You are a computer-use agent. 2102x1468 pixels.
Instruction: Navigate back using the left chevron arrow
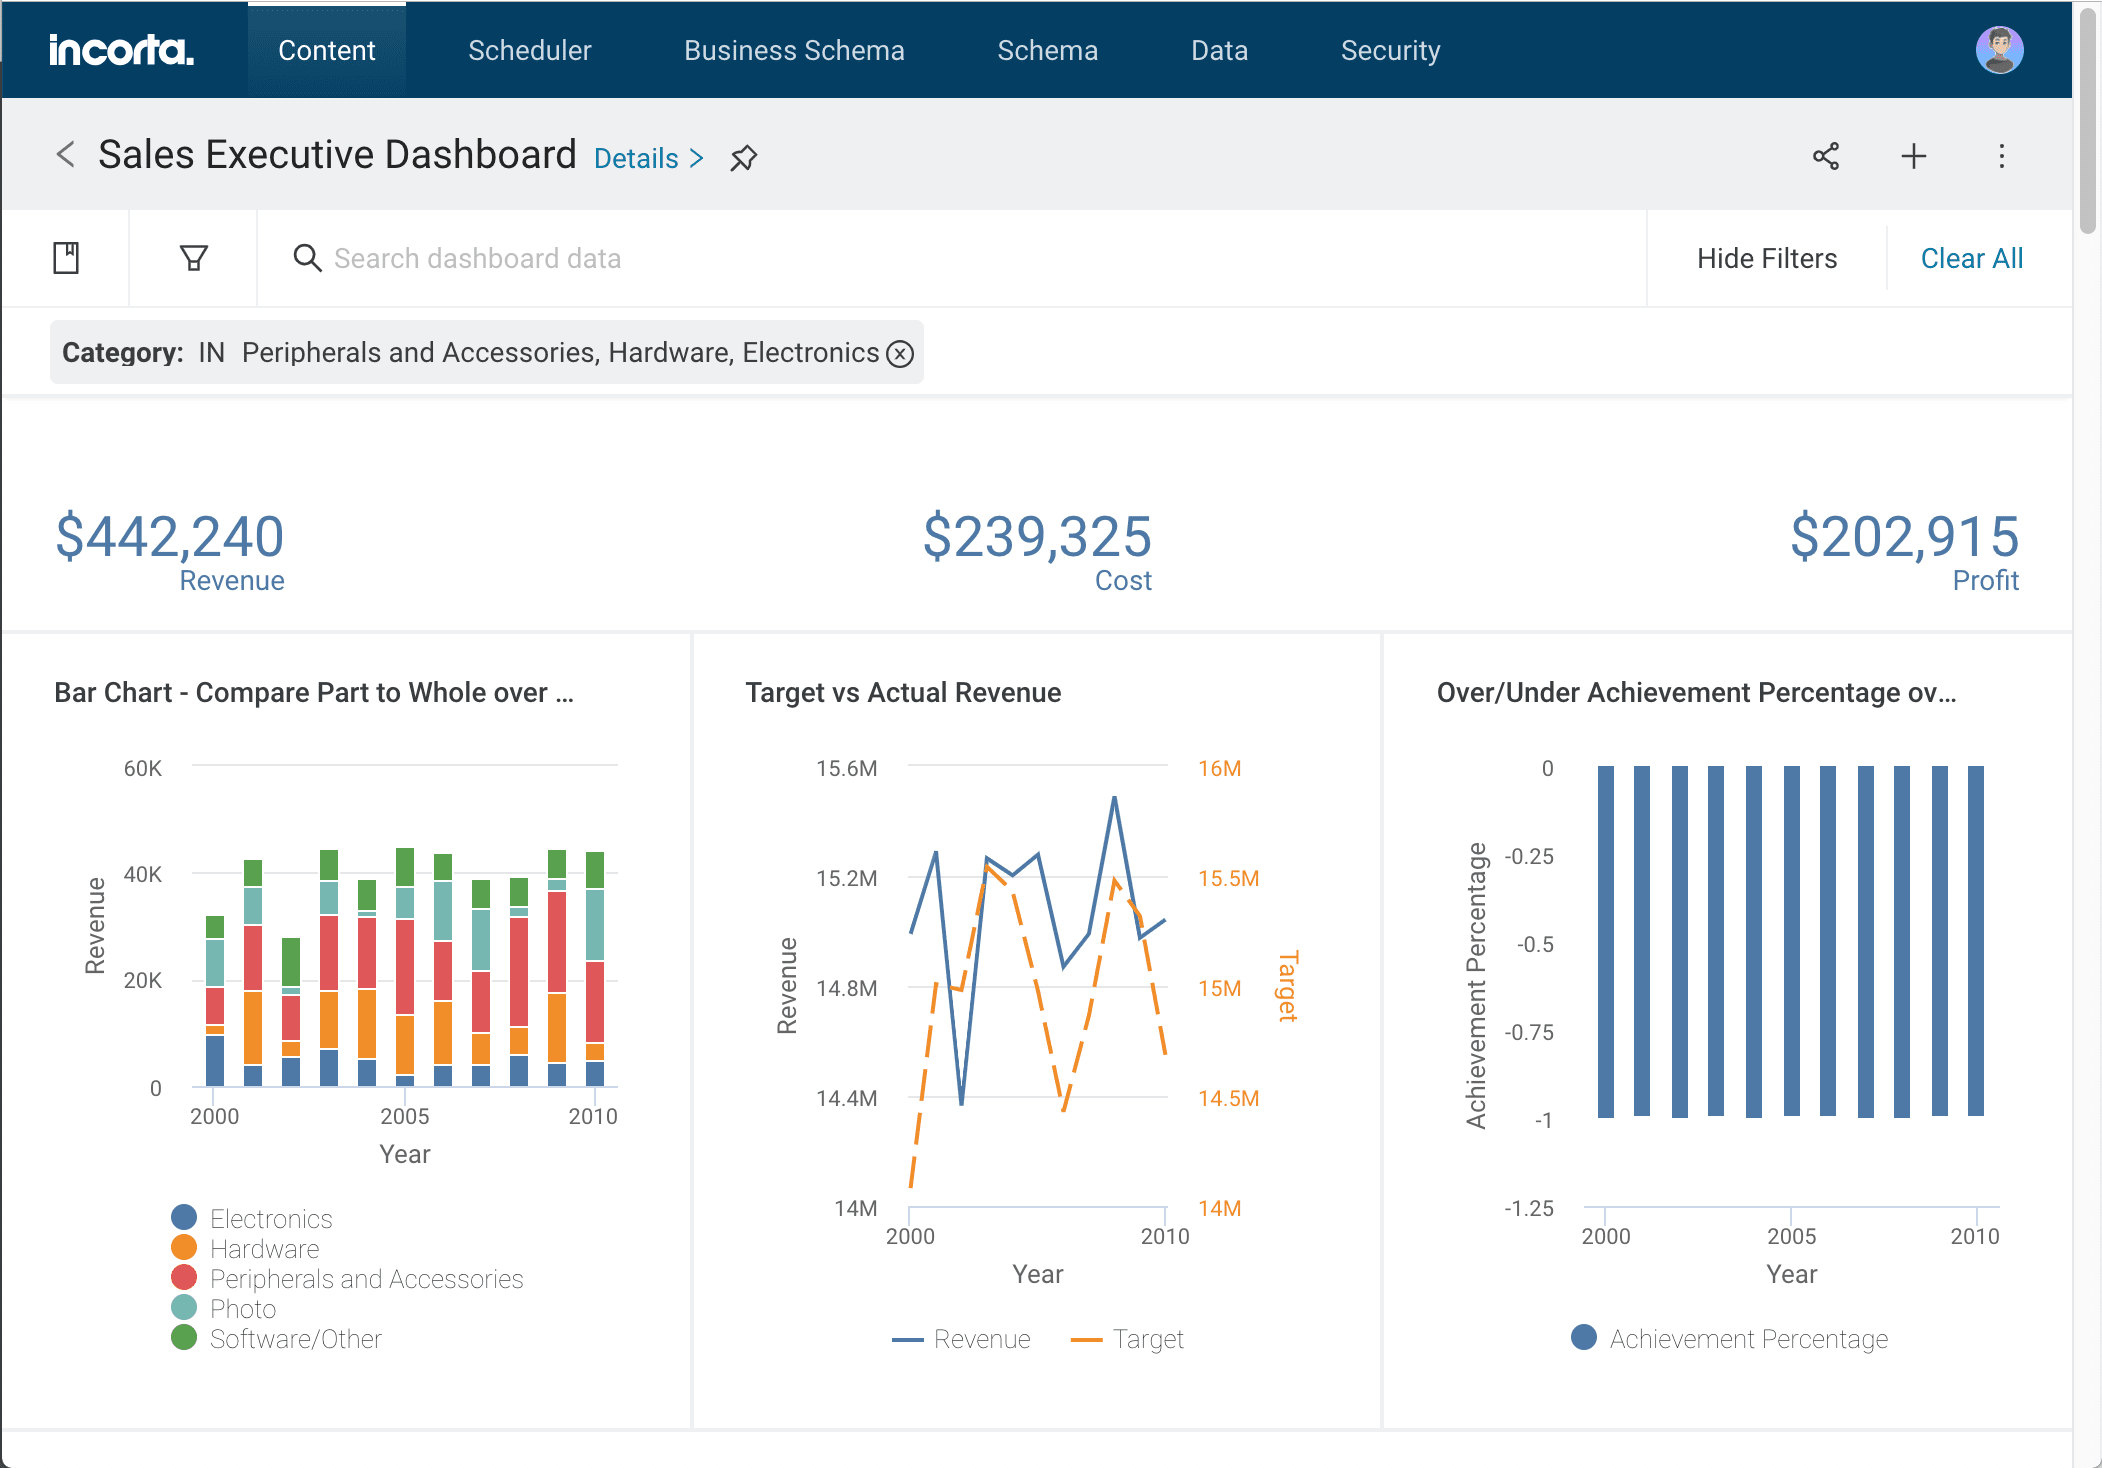point(65,155)
